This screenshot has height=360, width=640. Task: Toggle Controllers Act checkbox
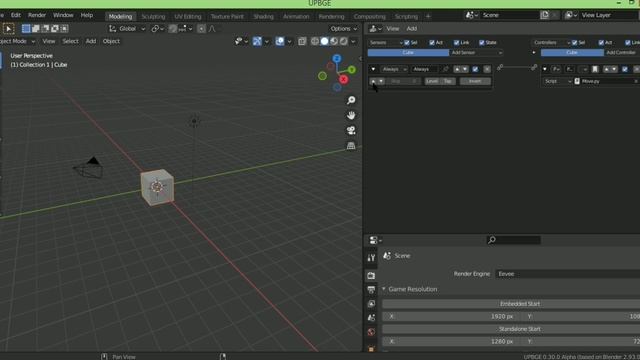tap(601, 42)
